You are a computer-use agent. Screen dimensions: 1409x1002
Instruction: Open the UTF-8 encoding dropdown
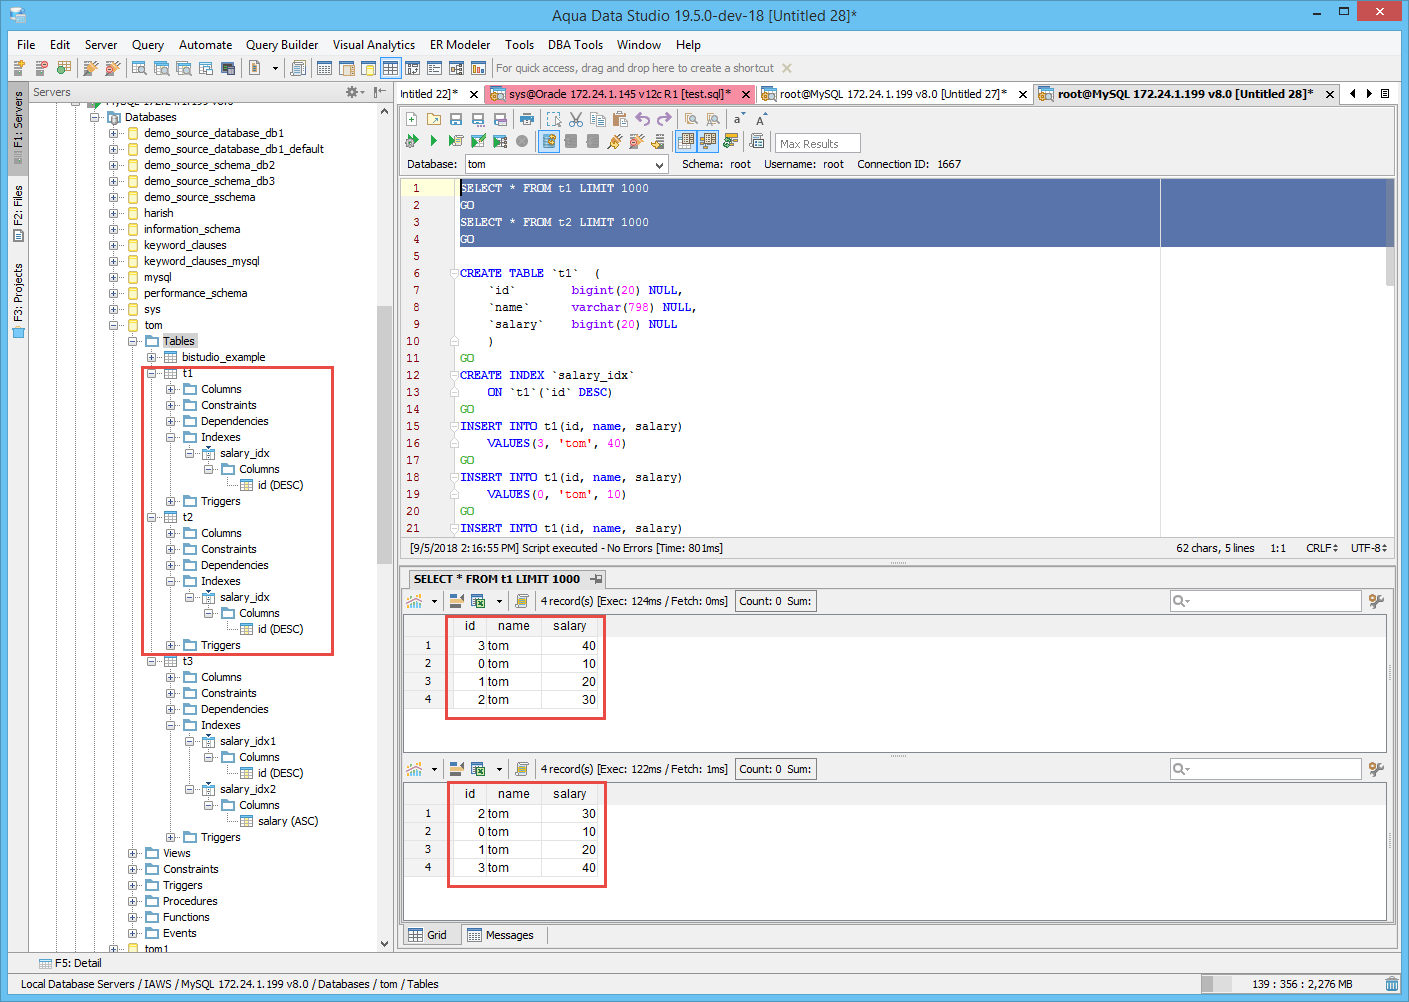pos(1369,548)
